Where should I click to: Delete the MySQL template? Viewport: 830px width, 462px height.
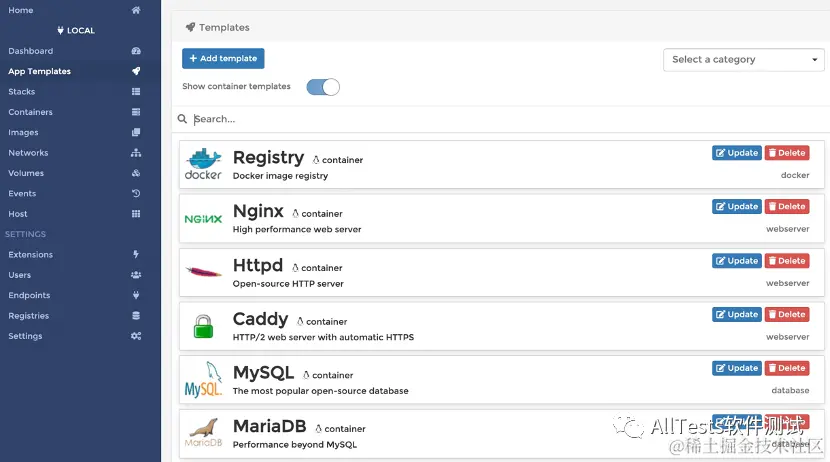click(787, 368)
